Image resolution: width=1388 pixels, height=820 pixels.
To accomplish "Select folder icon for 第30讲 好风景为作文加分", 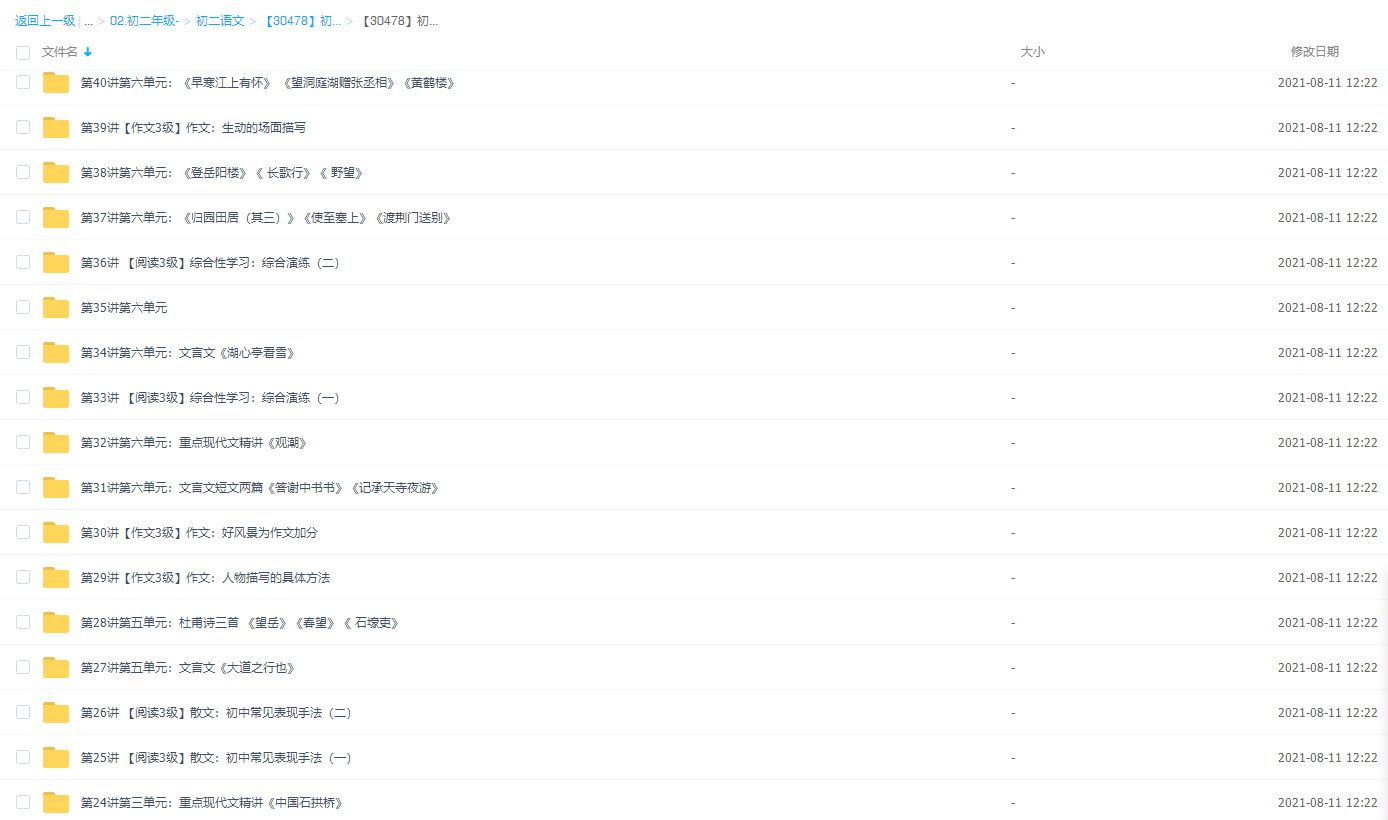I will tap(56, 533).
